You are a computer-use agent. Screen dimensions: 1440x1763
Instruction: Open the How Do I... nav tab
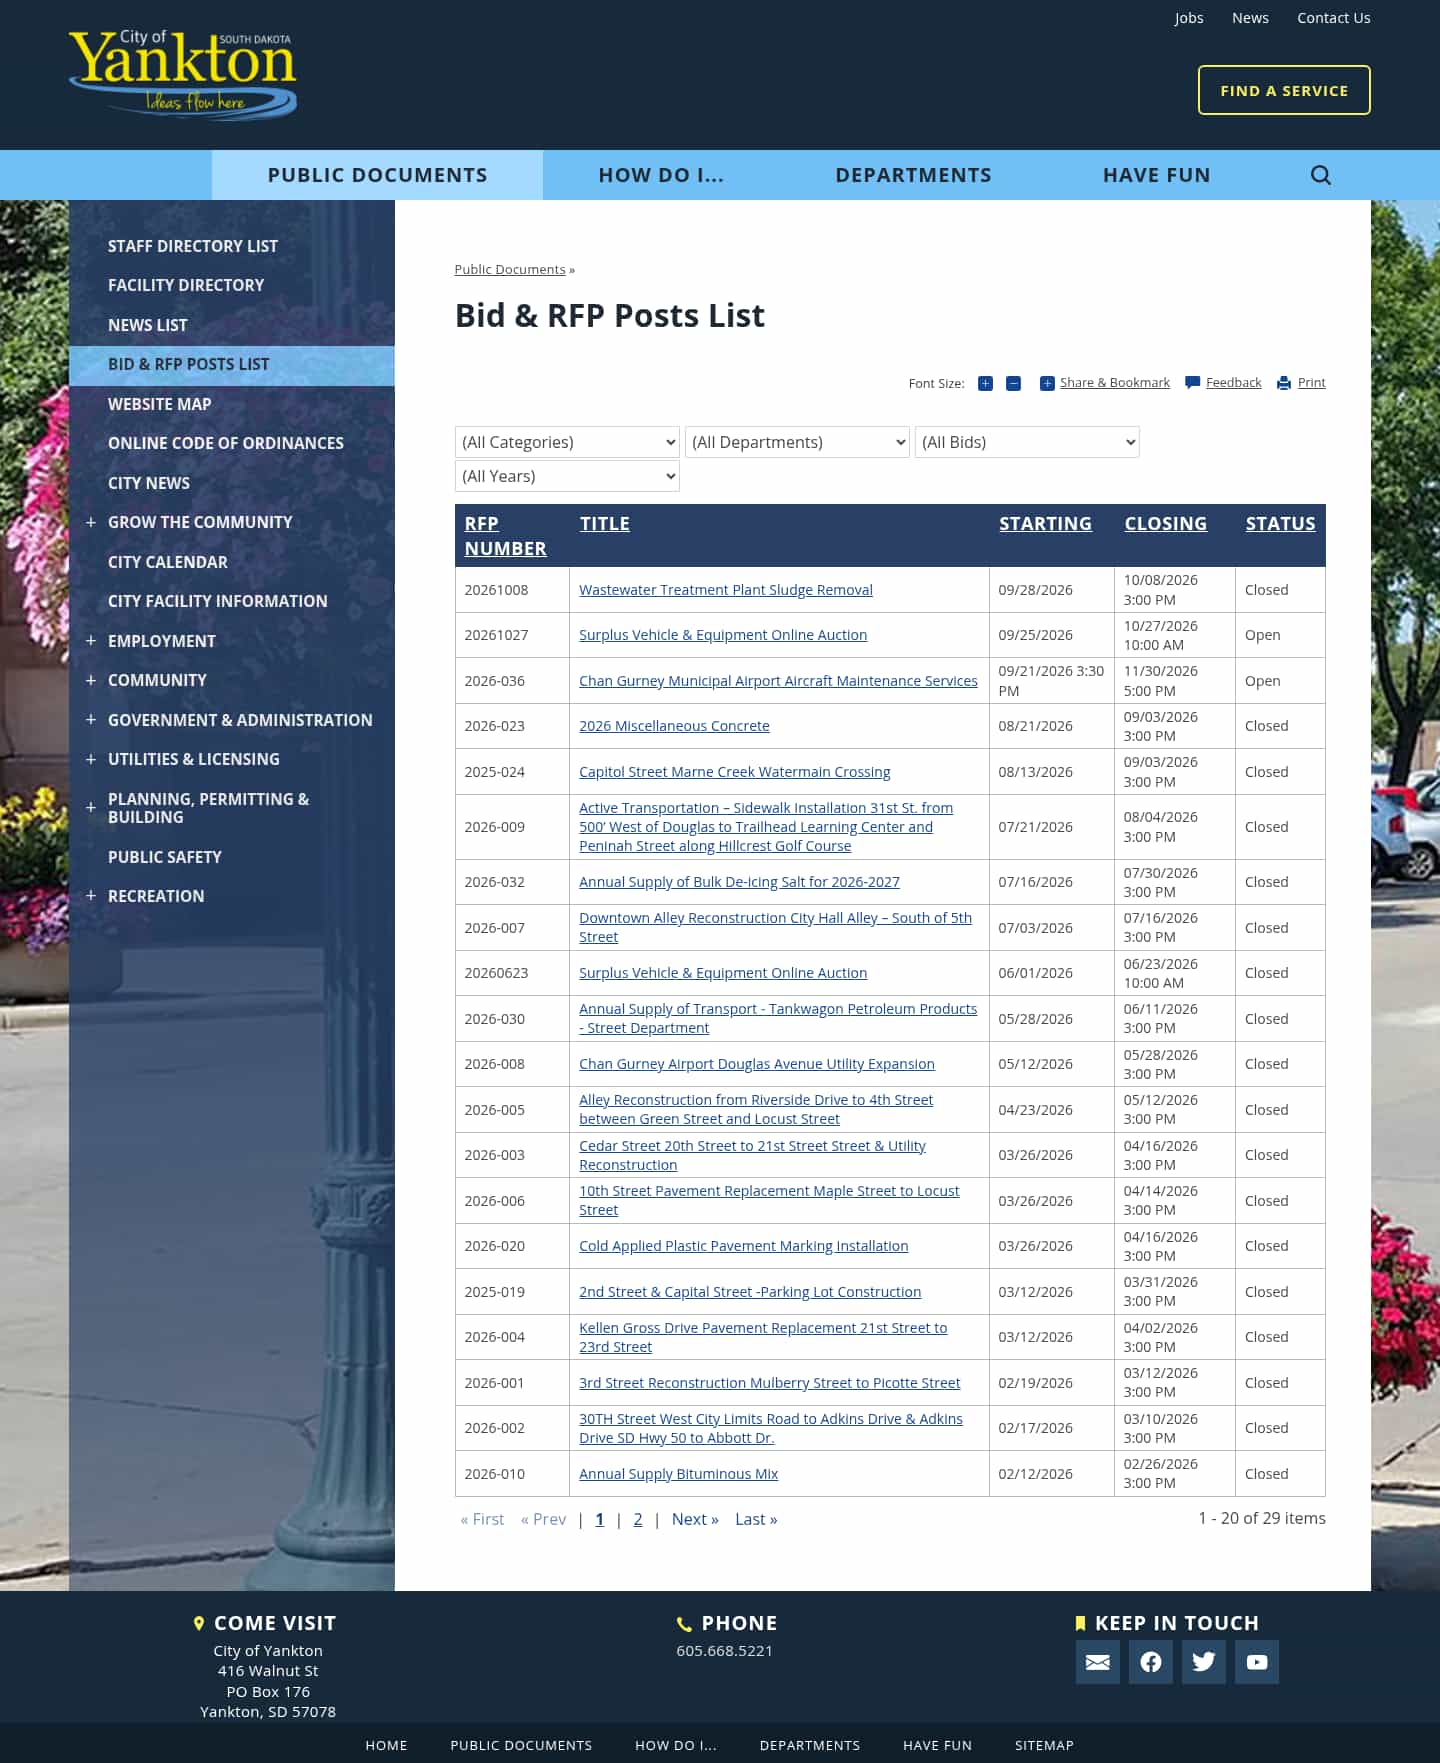(x=661, y=175)
